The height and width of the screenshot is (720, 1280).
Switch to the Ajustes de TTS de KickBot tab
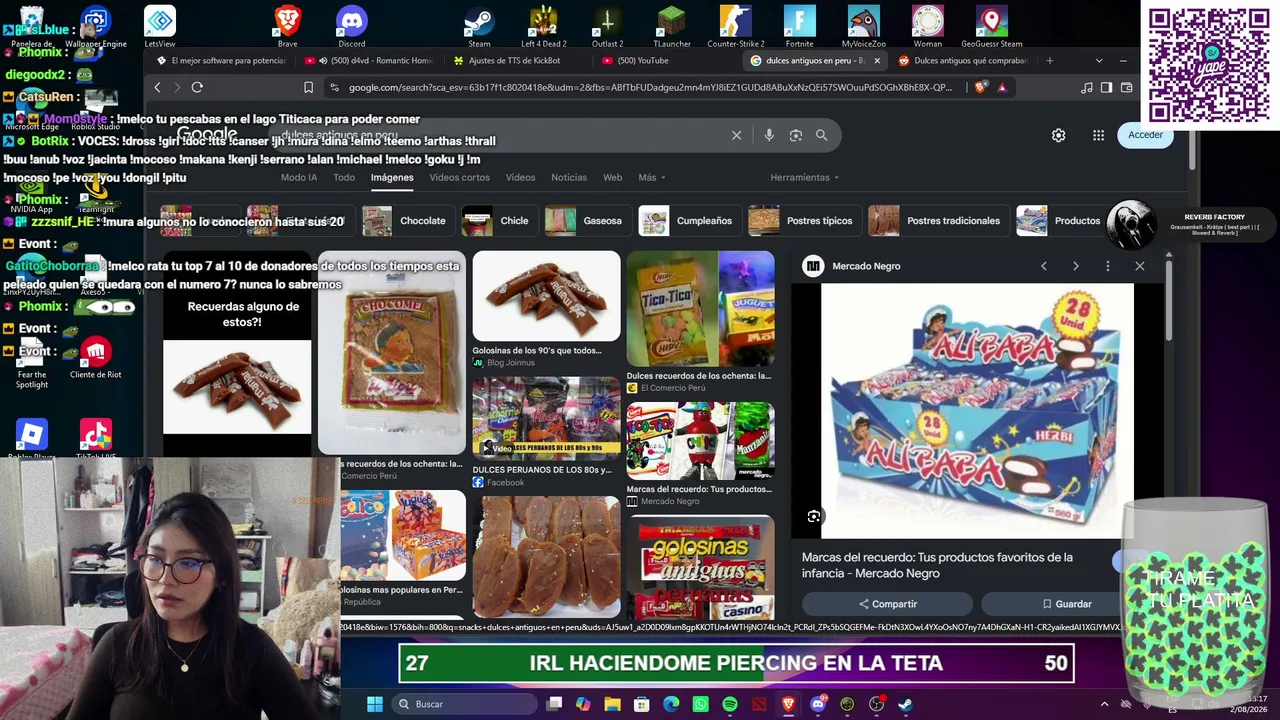coord(514,61)
